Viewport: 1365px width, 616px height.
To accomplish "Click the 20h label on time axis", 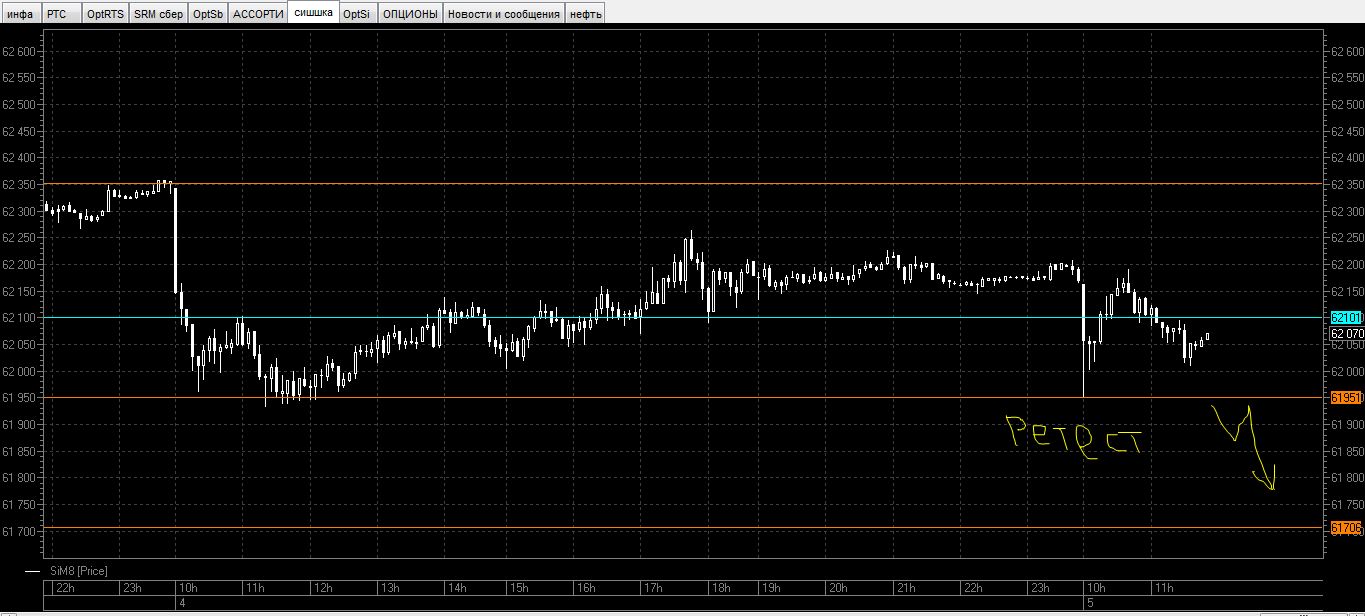I will tap(840, 587).
